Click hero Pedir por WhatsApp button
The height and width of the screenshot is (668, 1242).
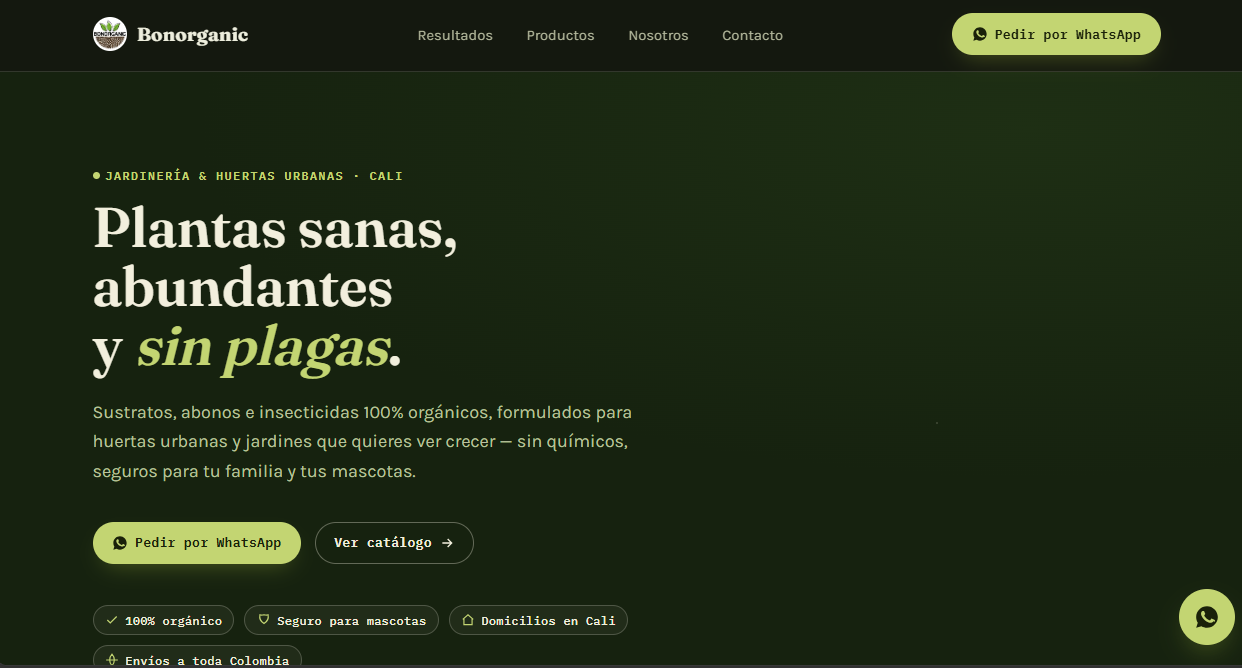pyautogui.click(x=197, y=543)
